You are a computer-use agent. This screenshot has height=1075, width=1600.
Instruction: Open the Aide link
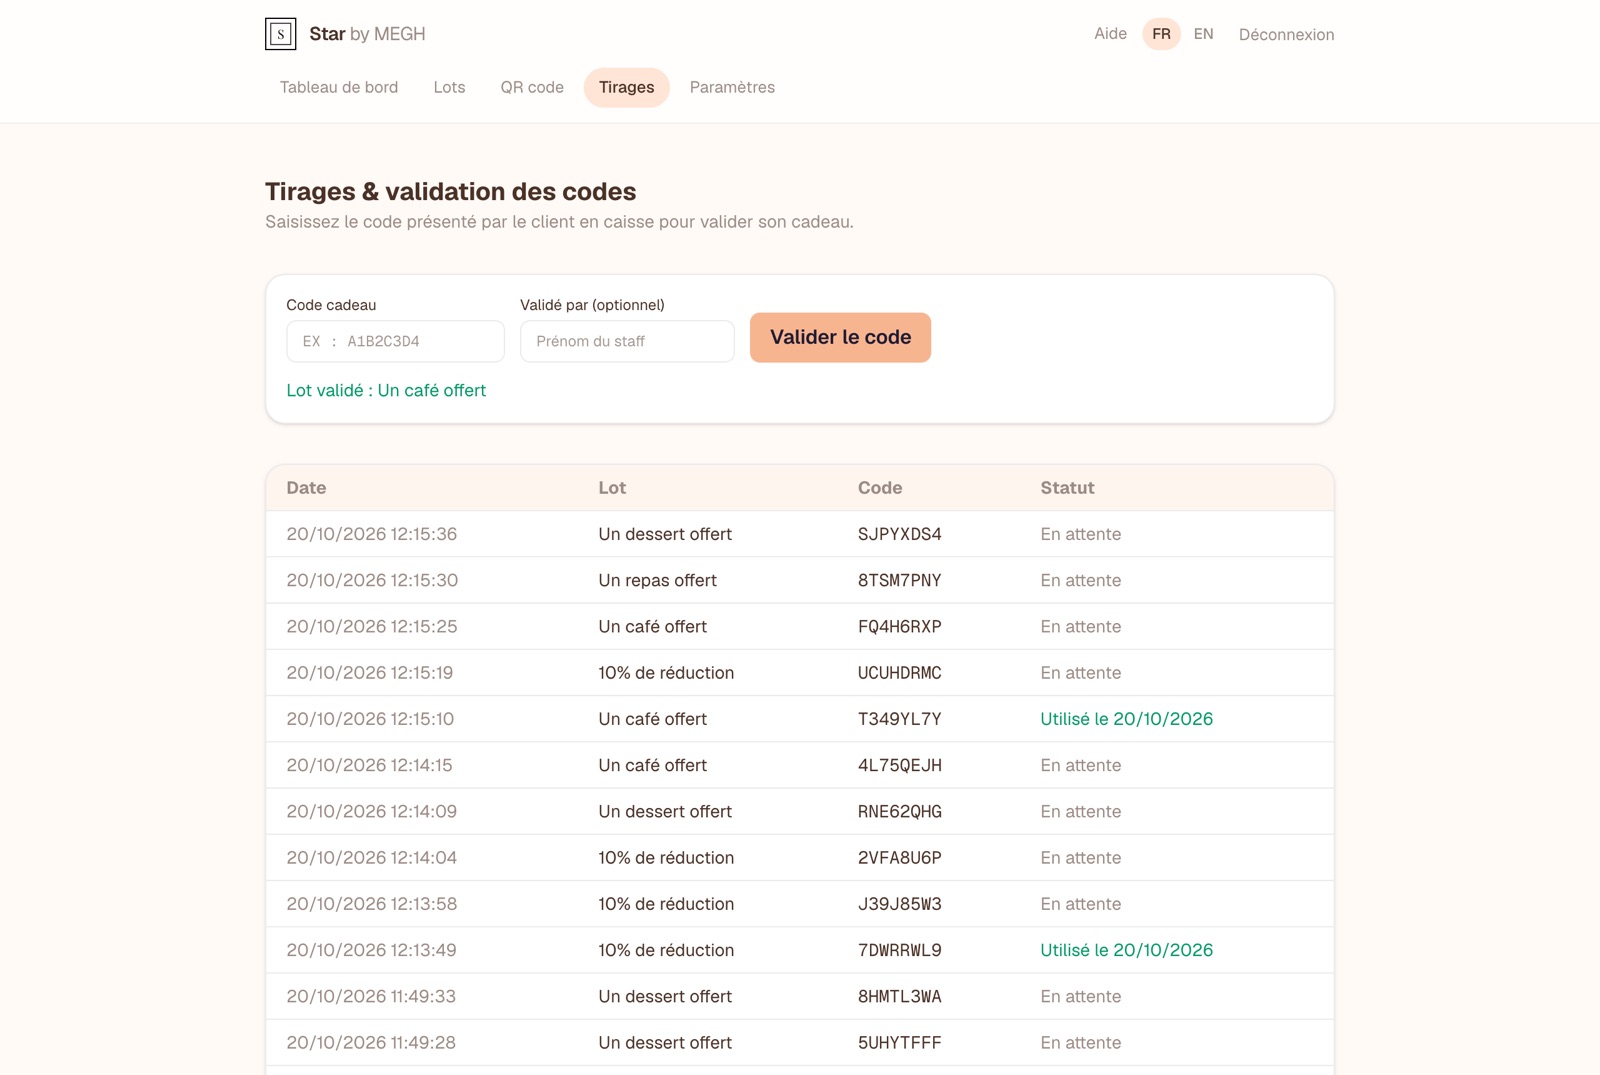click(1110, 34)
